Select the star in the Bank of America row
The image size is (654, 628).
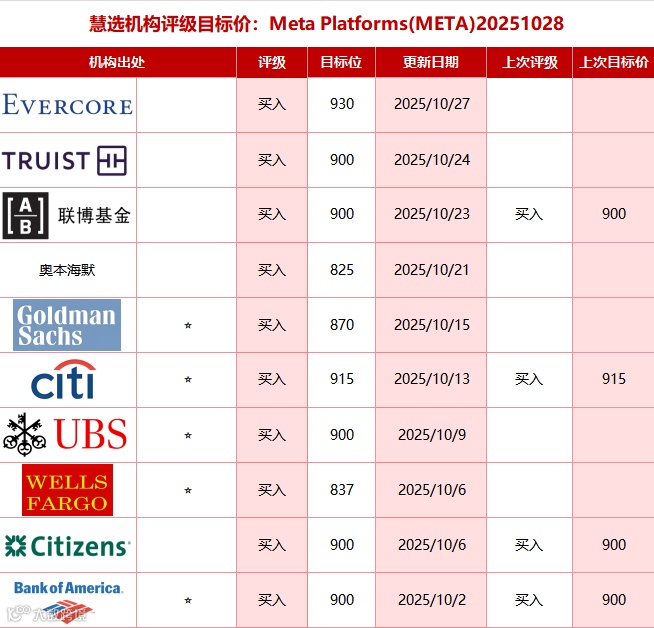[188, 600]
